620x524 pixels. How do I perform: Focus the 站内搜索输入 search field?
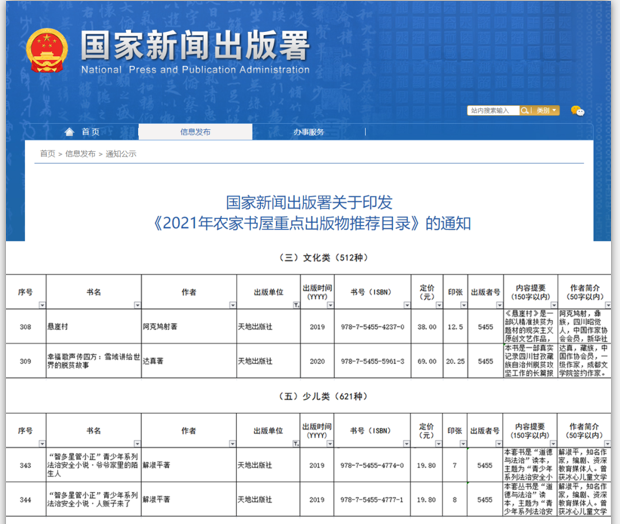click(493, 110)
